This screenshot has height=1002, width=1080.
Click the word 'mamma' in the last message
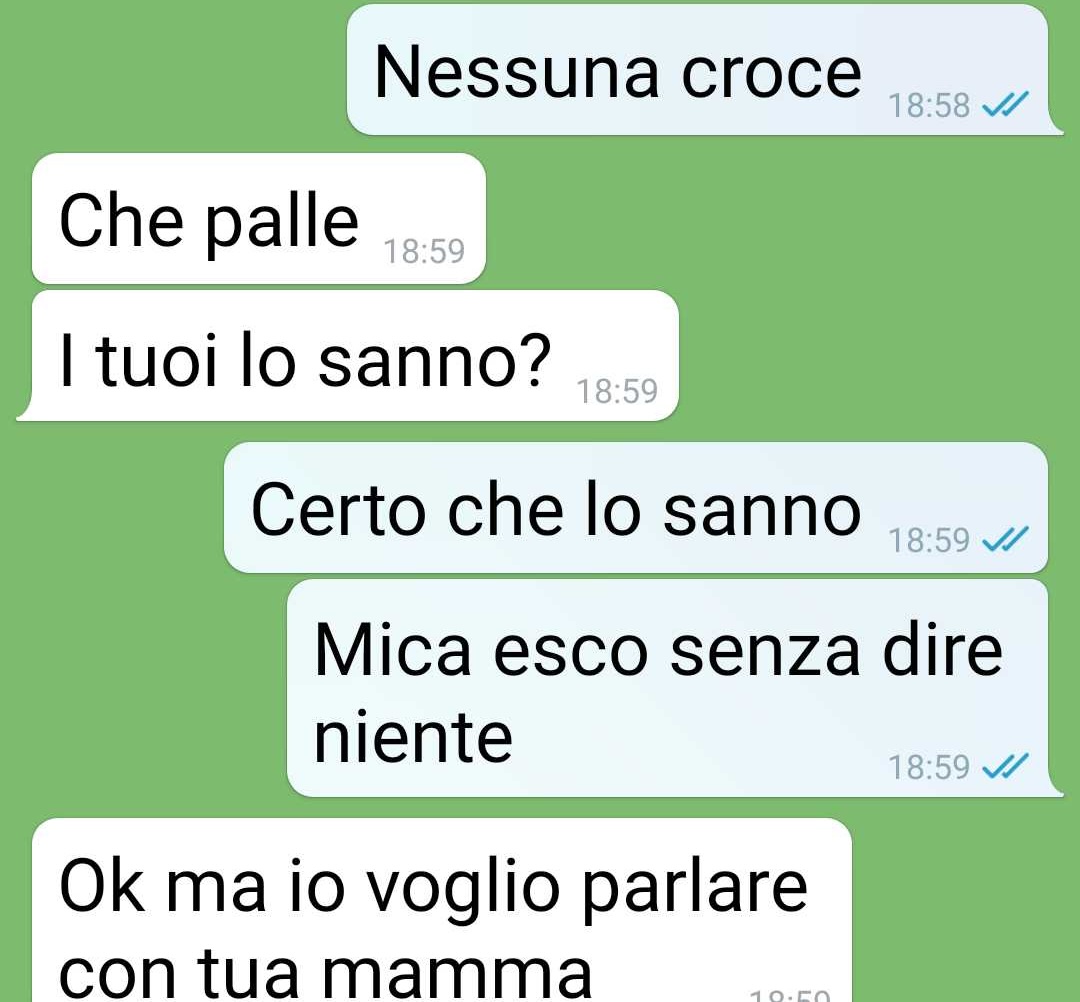(x=457, y=978)
